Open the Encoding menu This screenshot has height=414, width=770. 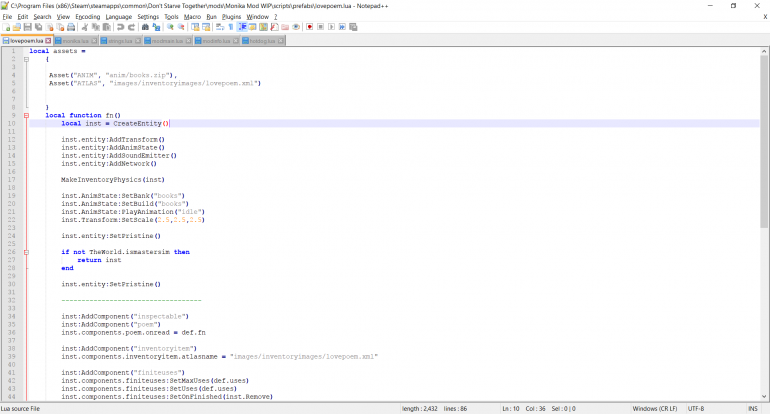tap(87, 17)
